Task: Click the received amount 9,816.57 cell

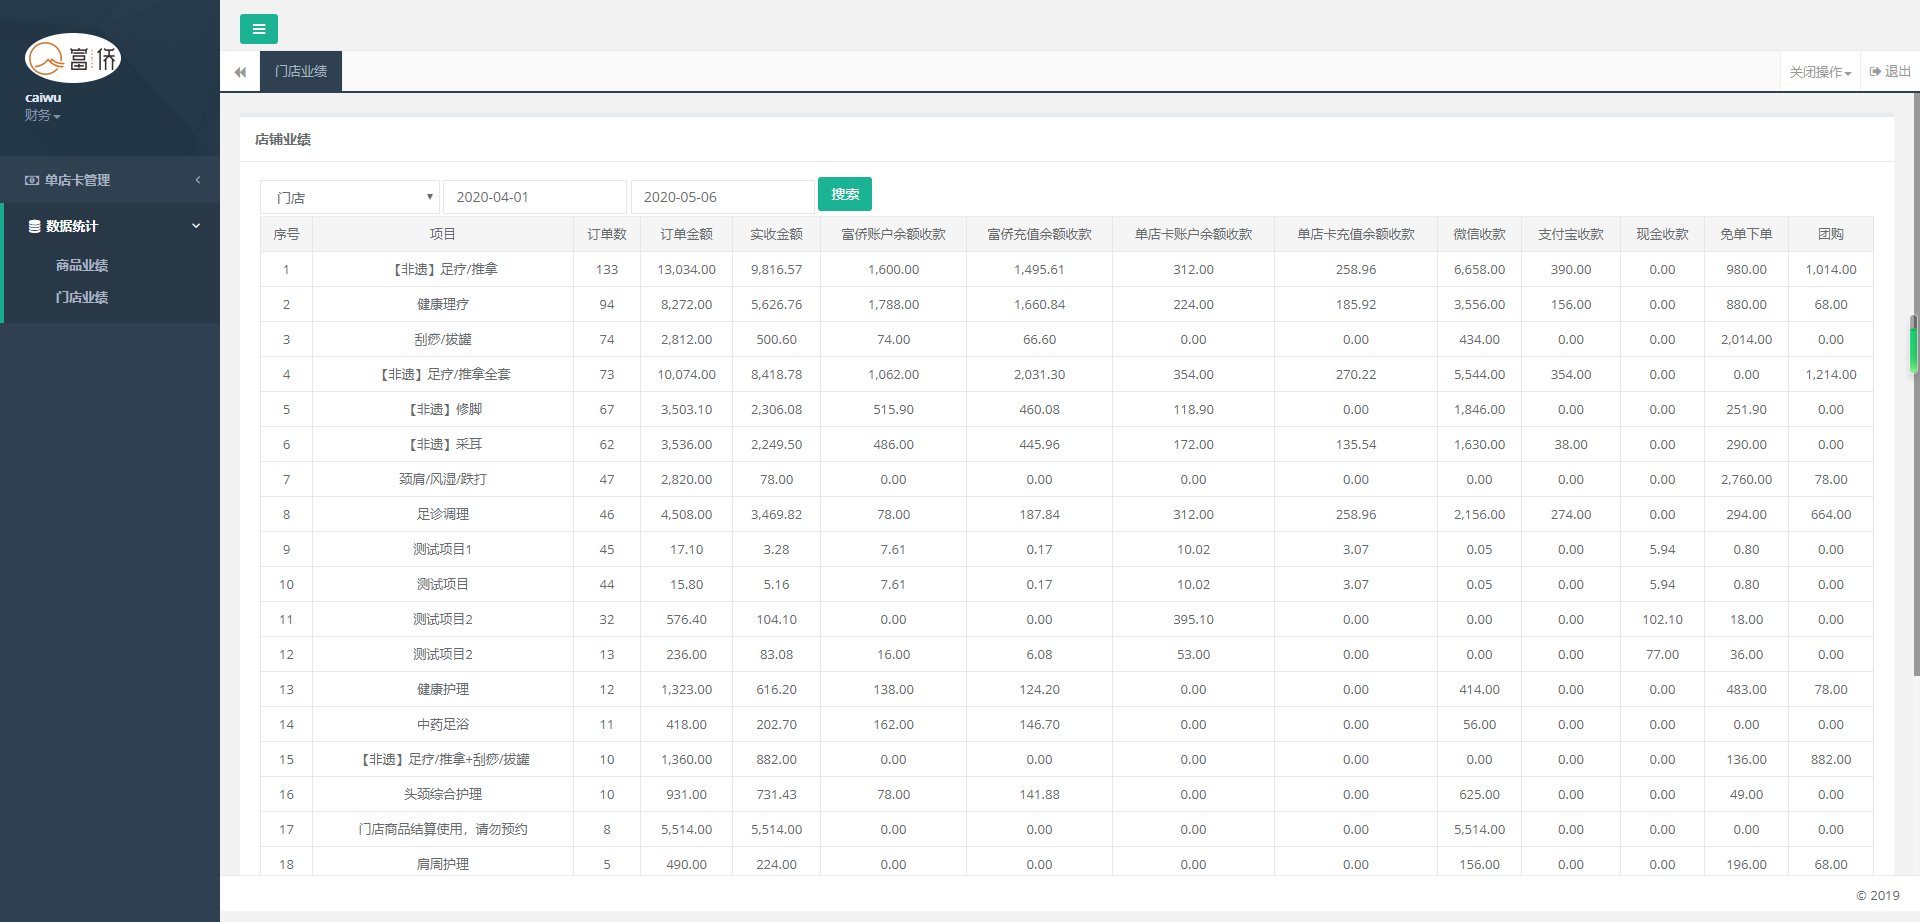Action: pos(776,269)
